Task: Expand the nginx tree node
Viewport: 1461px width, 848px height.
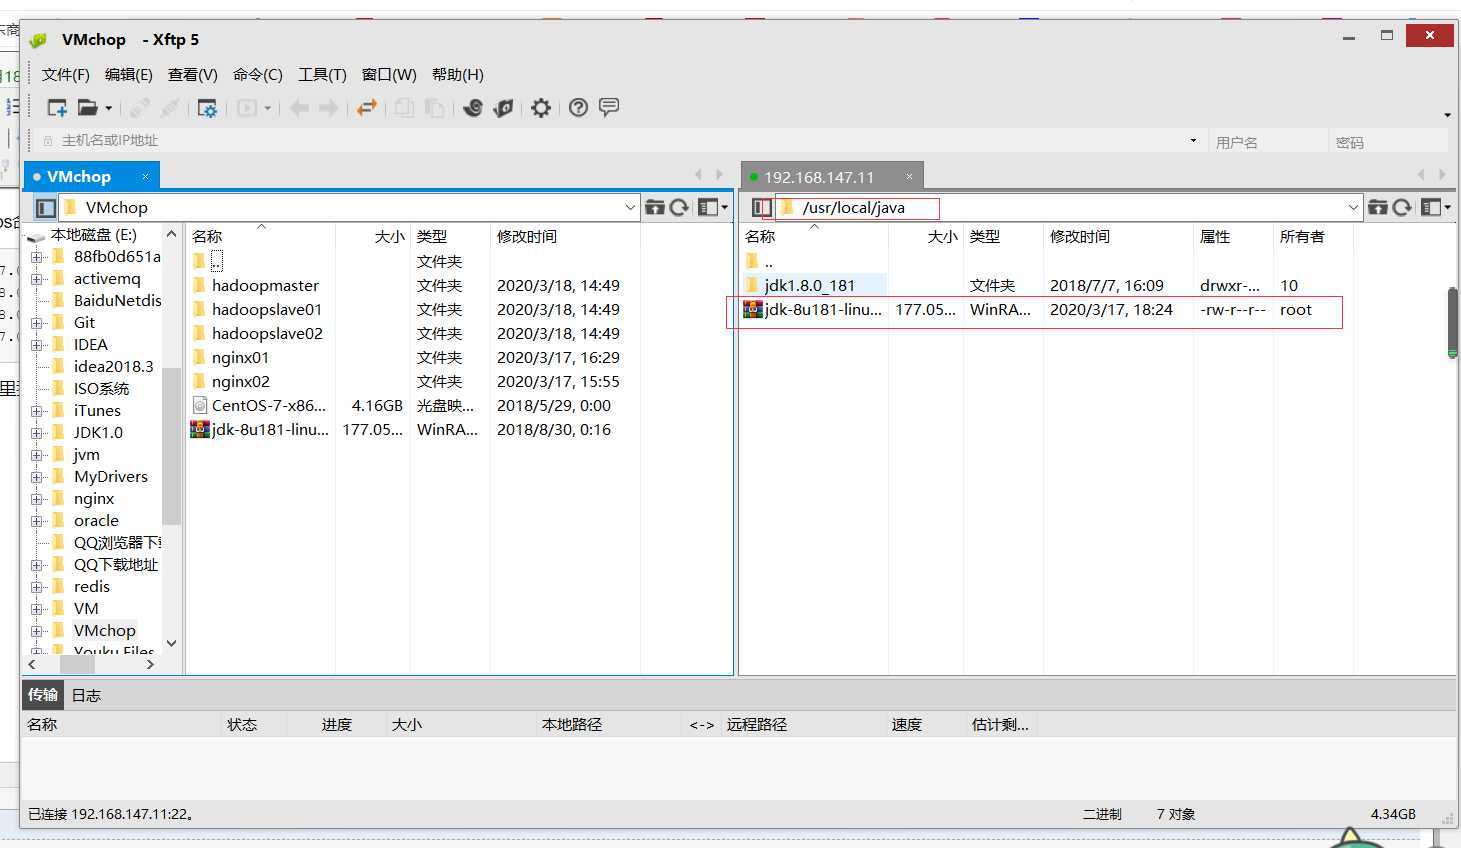Action: click(36, 499)
